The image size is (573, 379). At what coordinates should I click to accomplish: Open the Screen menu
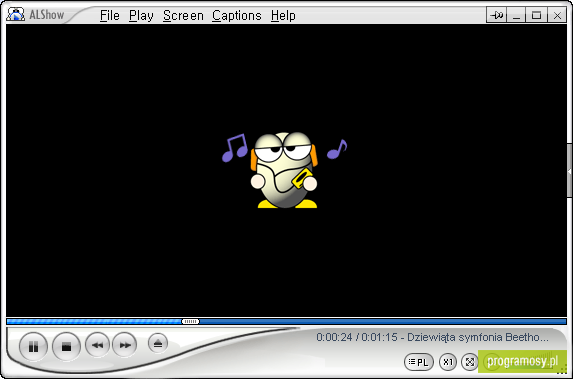click(x=183, y=16)
